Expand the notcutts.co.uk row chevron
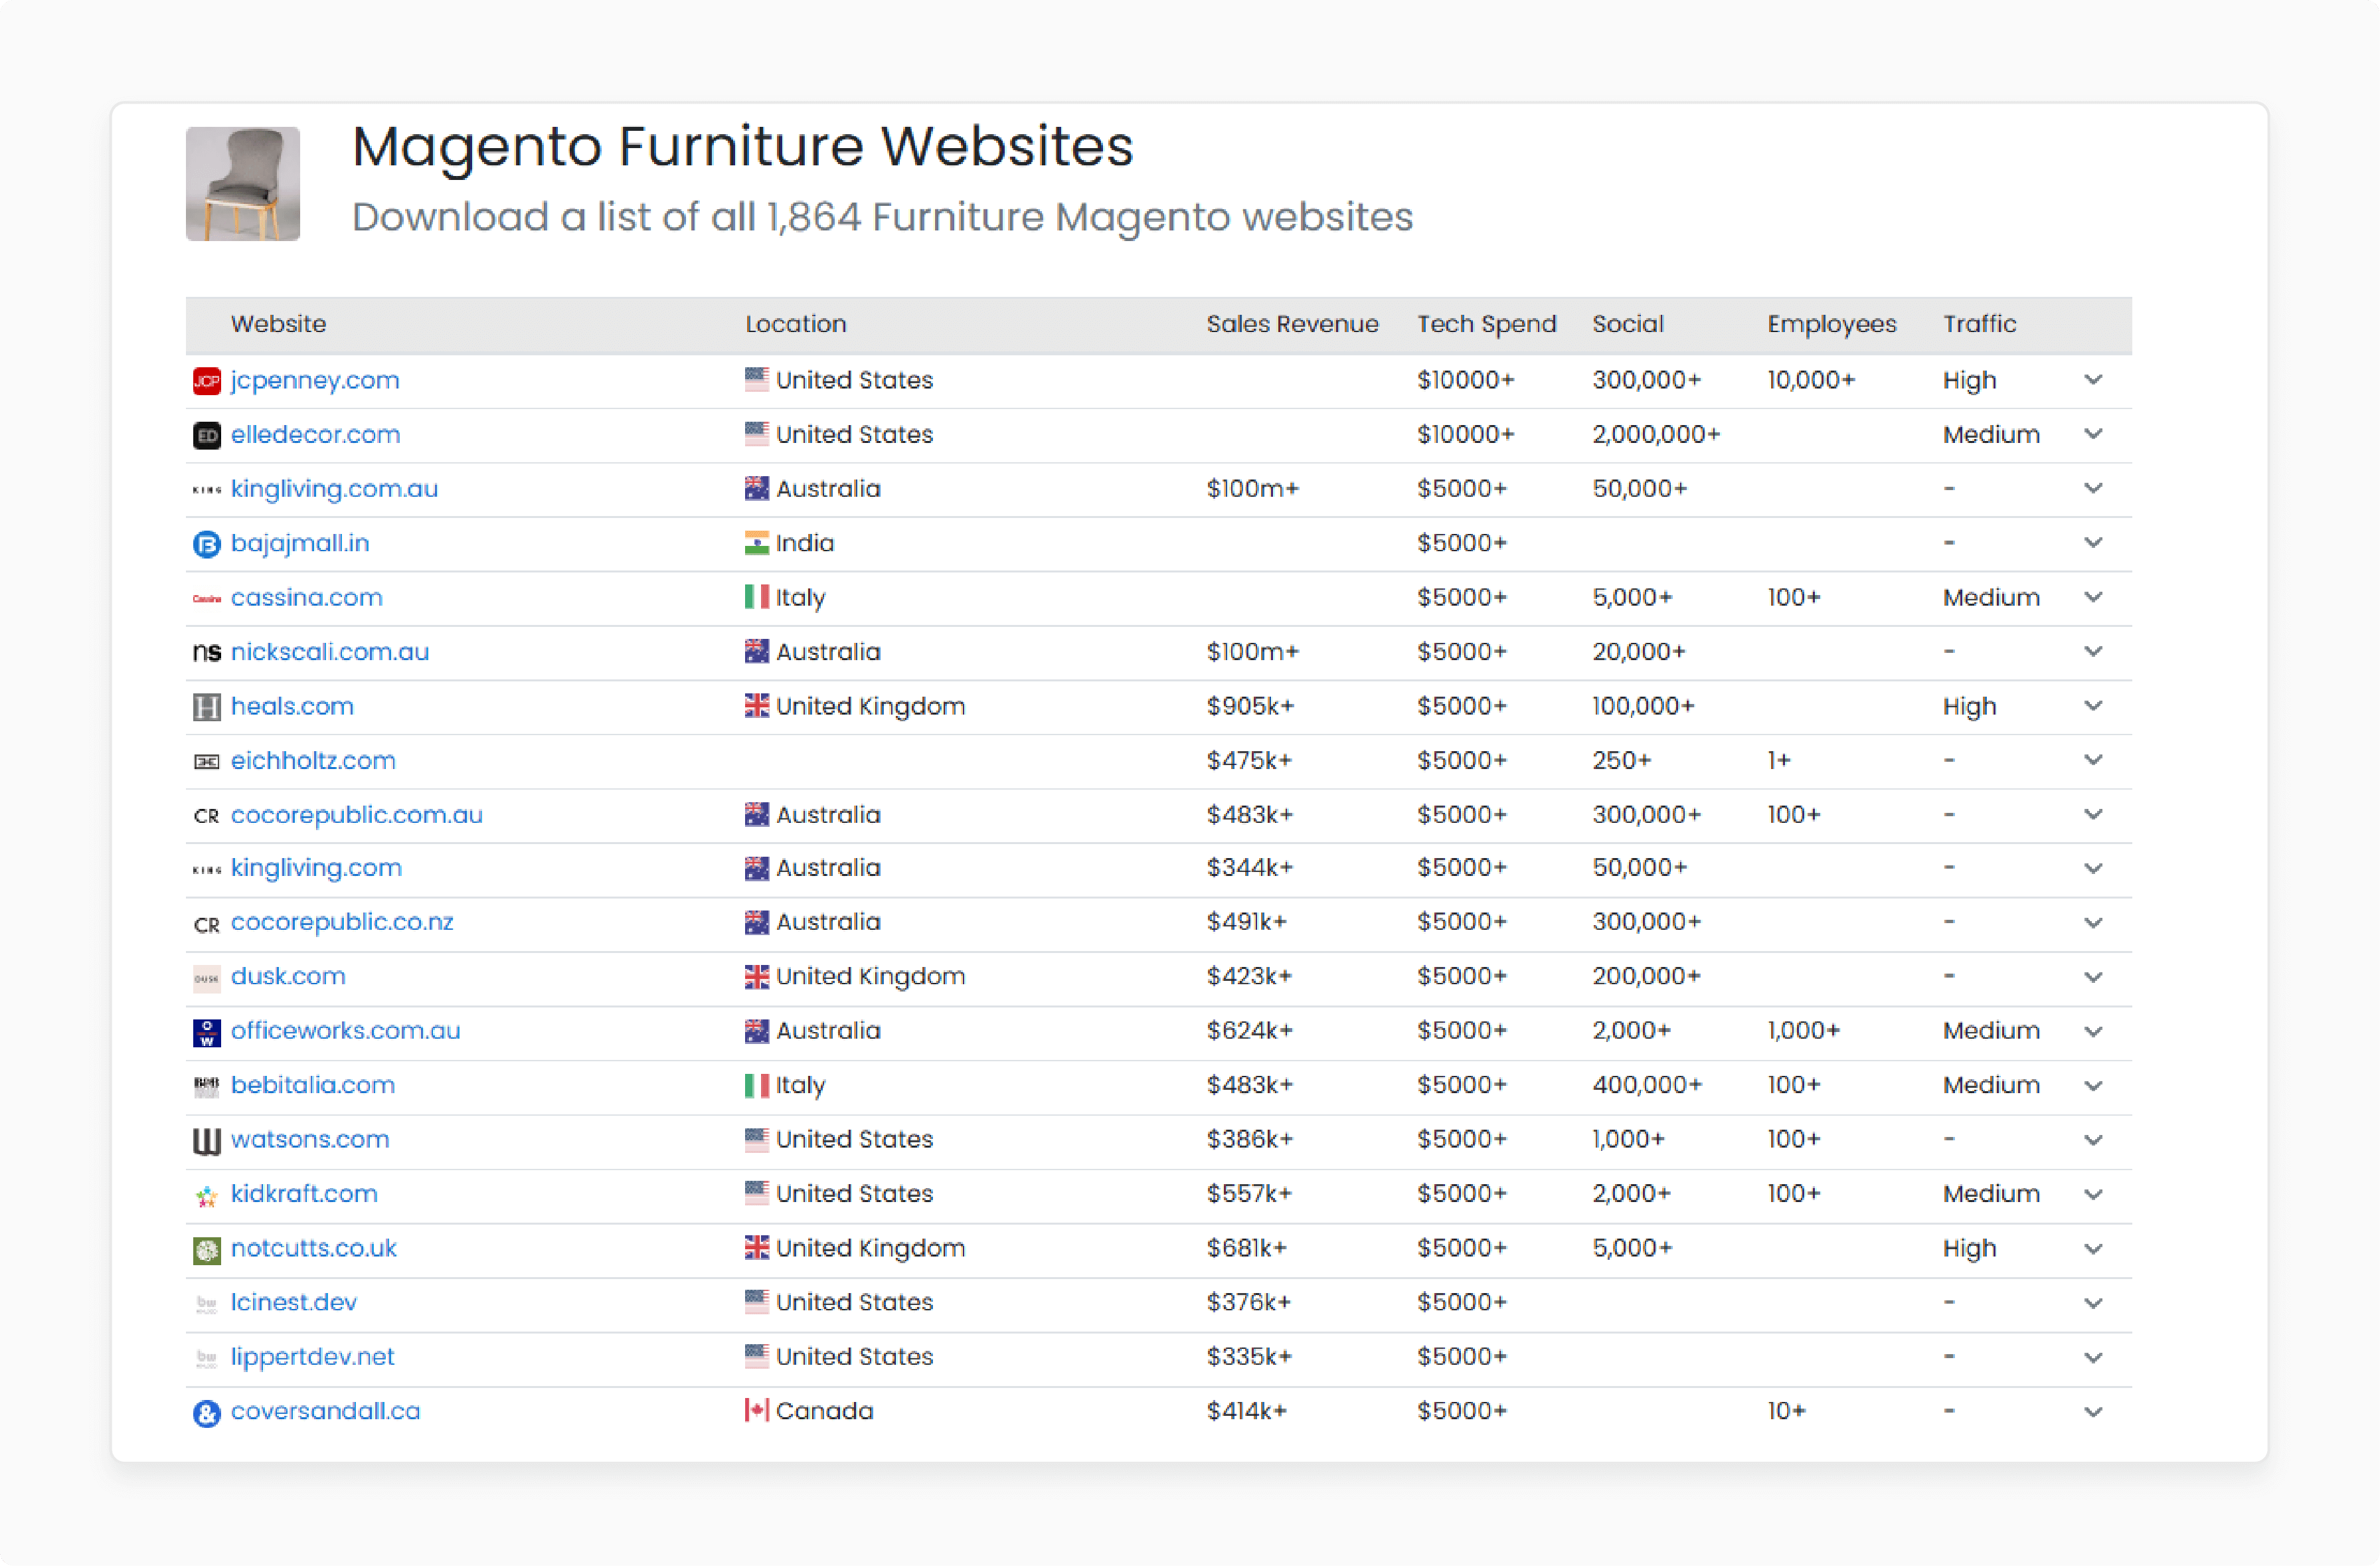2380x1566 pixels. [x=2092, y=1248]
